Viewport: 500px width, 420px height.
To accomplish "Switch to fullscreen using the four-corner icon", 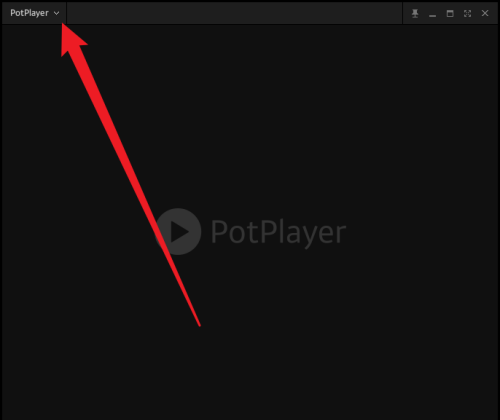I will pyautogui.click(x=467, y=13).
